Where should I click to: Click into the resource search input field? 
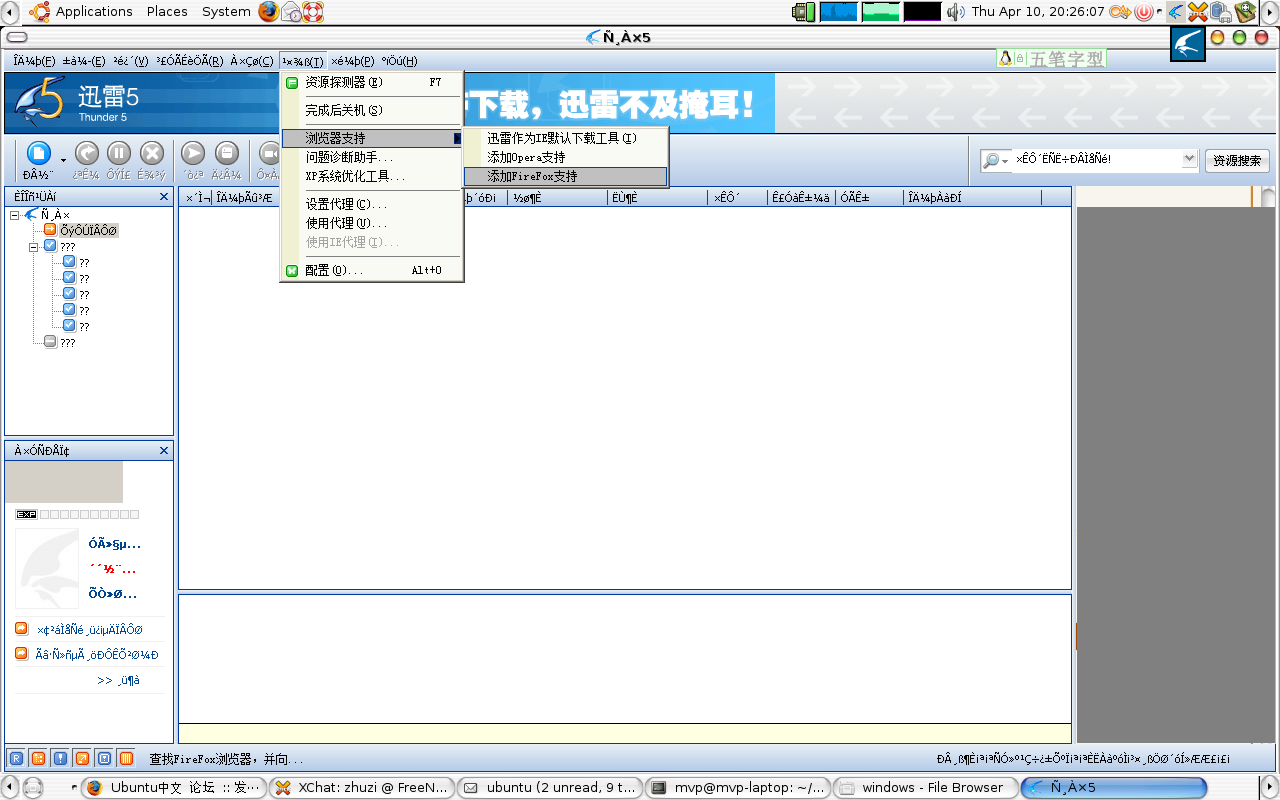click(x=1097, y=159)
